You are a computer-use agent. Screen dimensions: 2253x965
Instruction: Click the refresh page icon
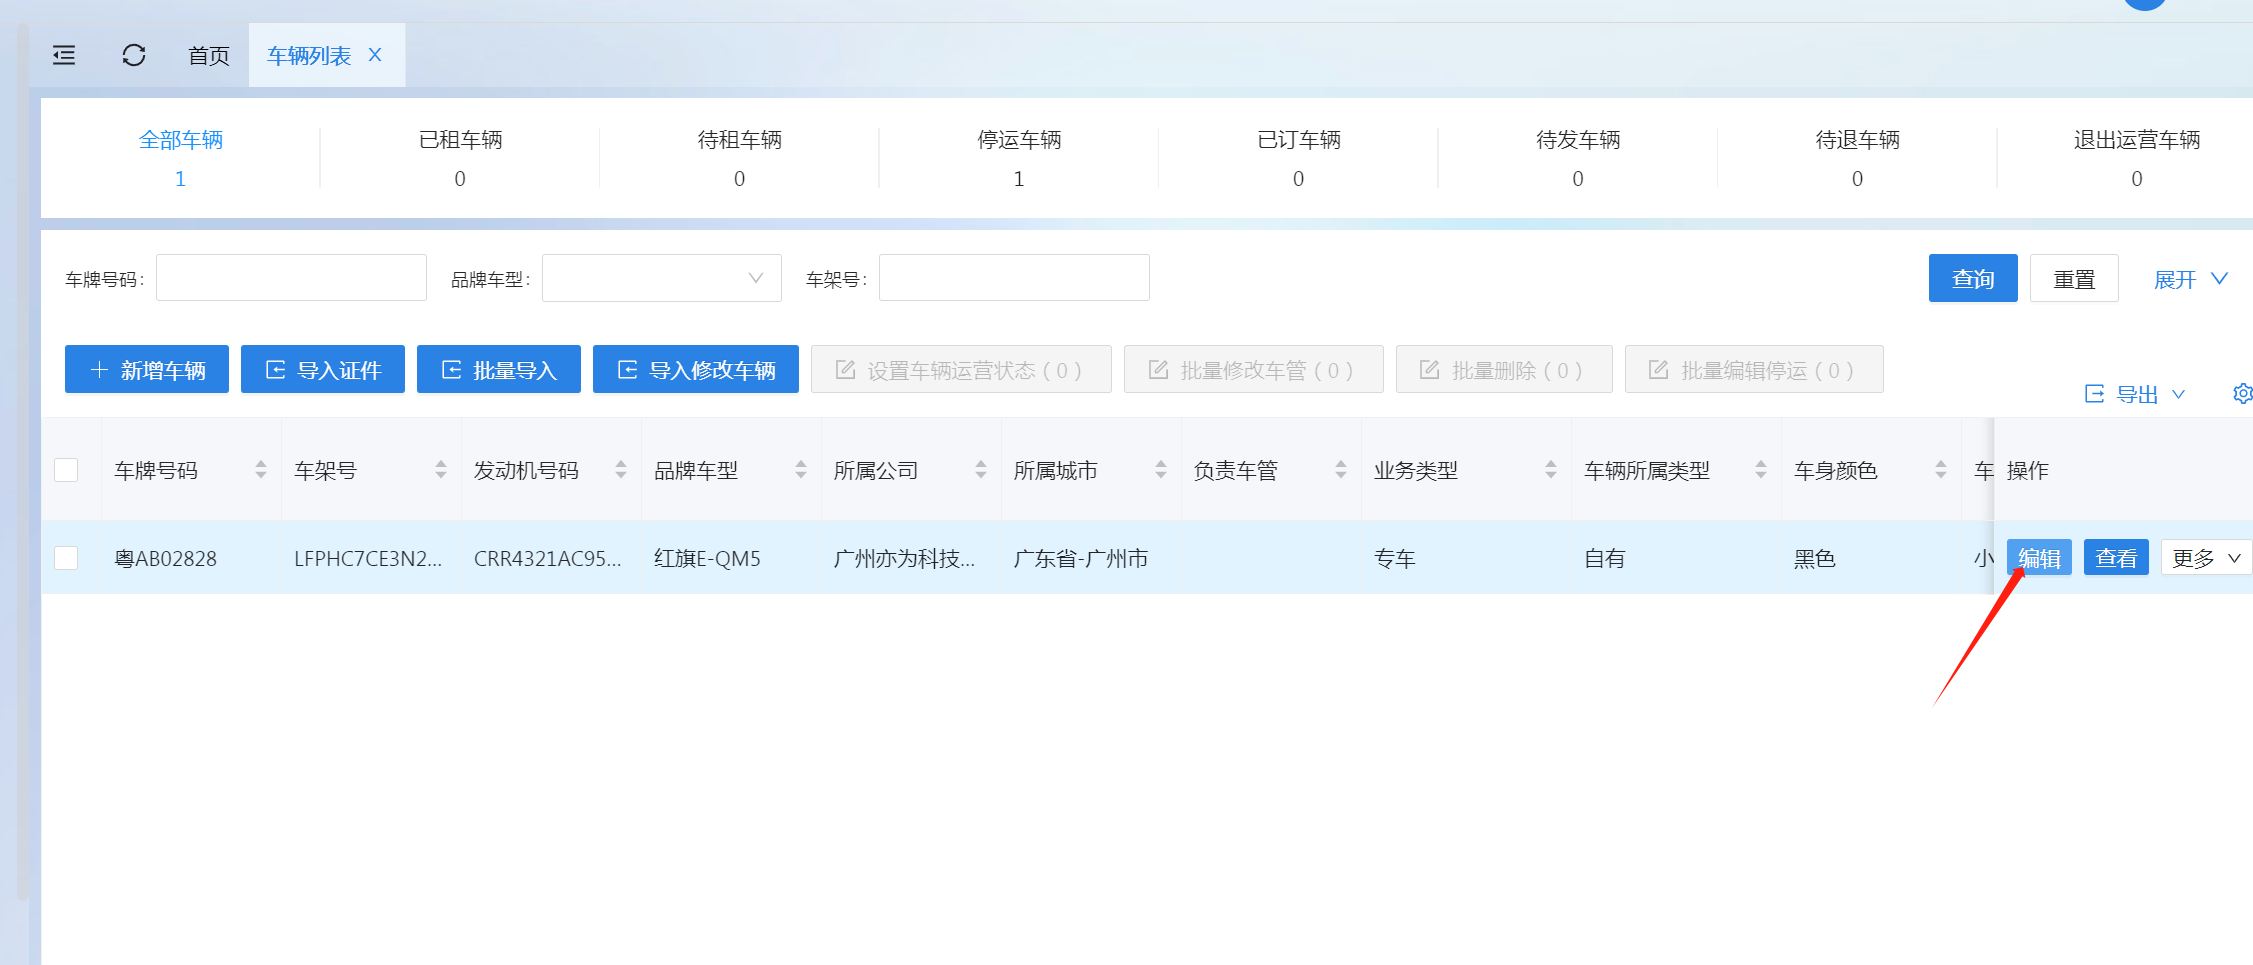[x=134, y=55]
